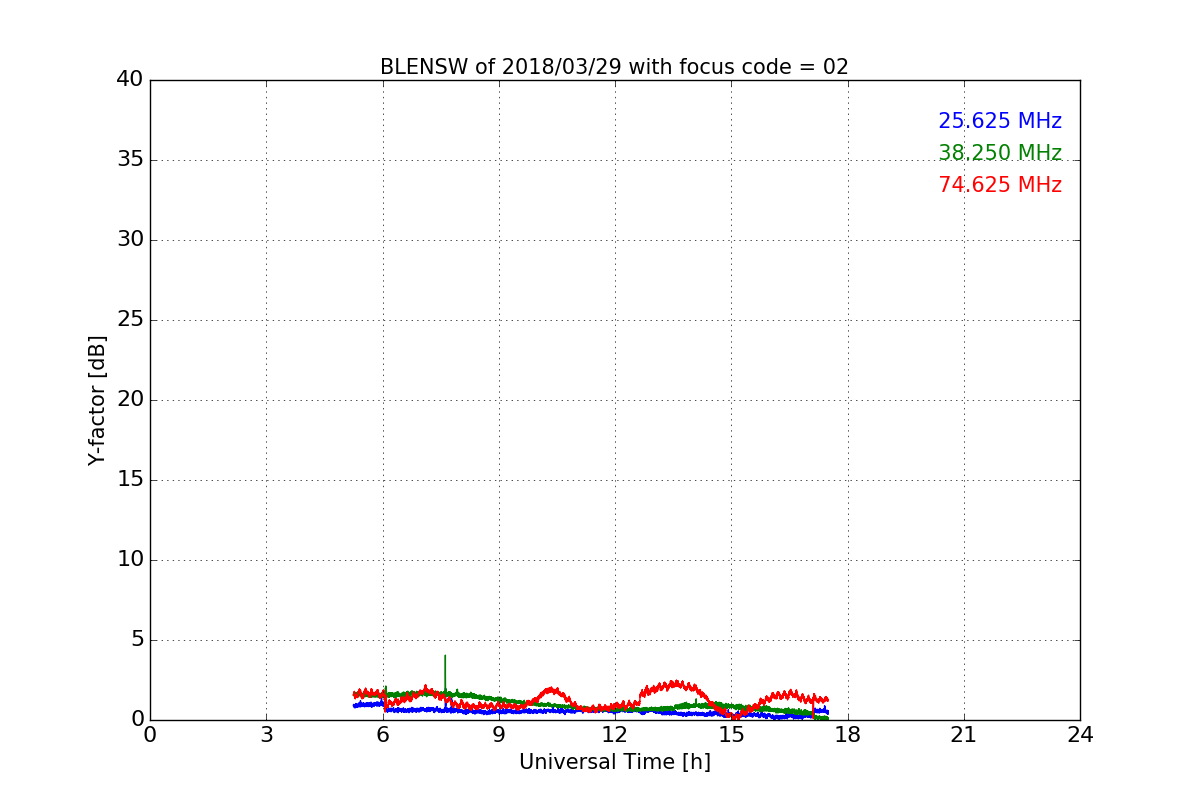Click x-axis tick label 6
The width and height of the screenshot is (1200, 800).
pos(382,735)
